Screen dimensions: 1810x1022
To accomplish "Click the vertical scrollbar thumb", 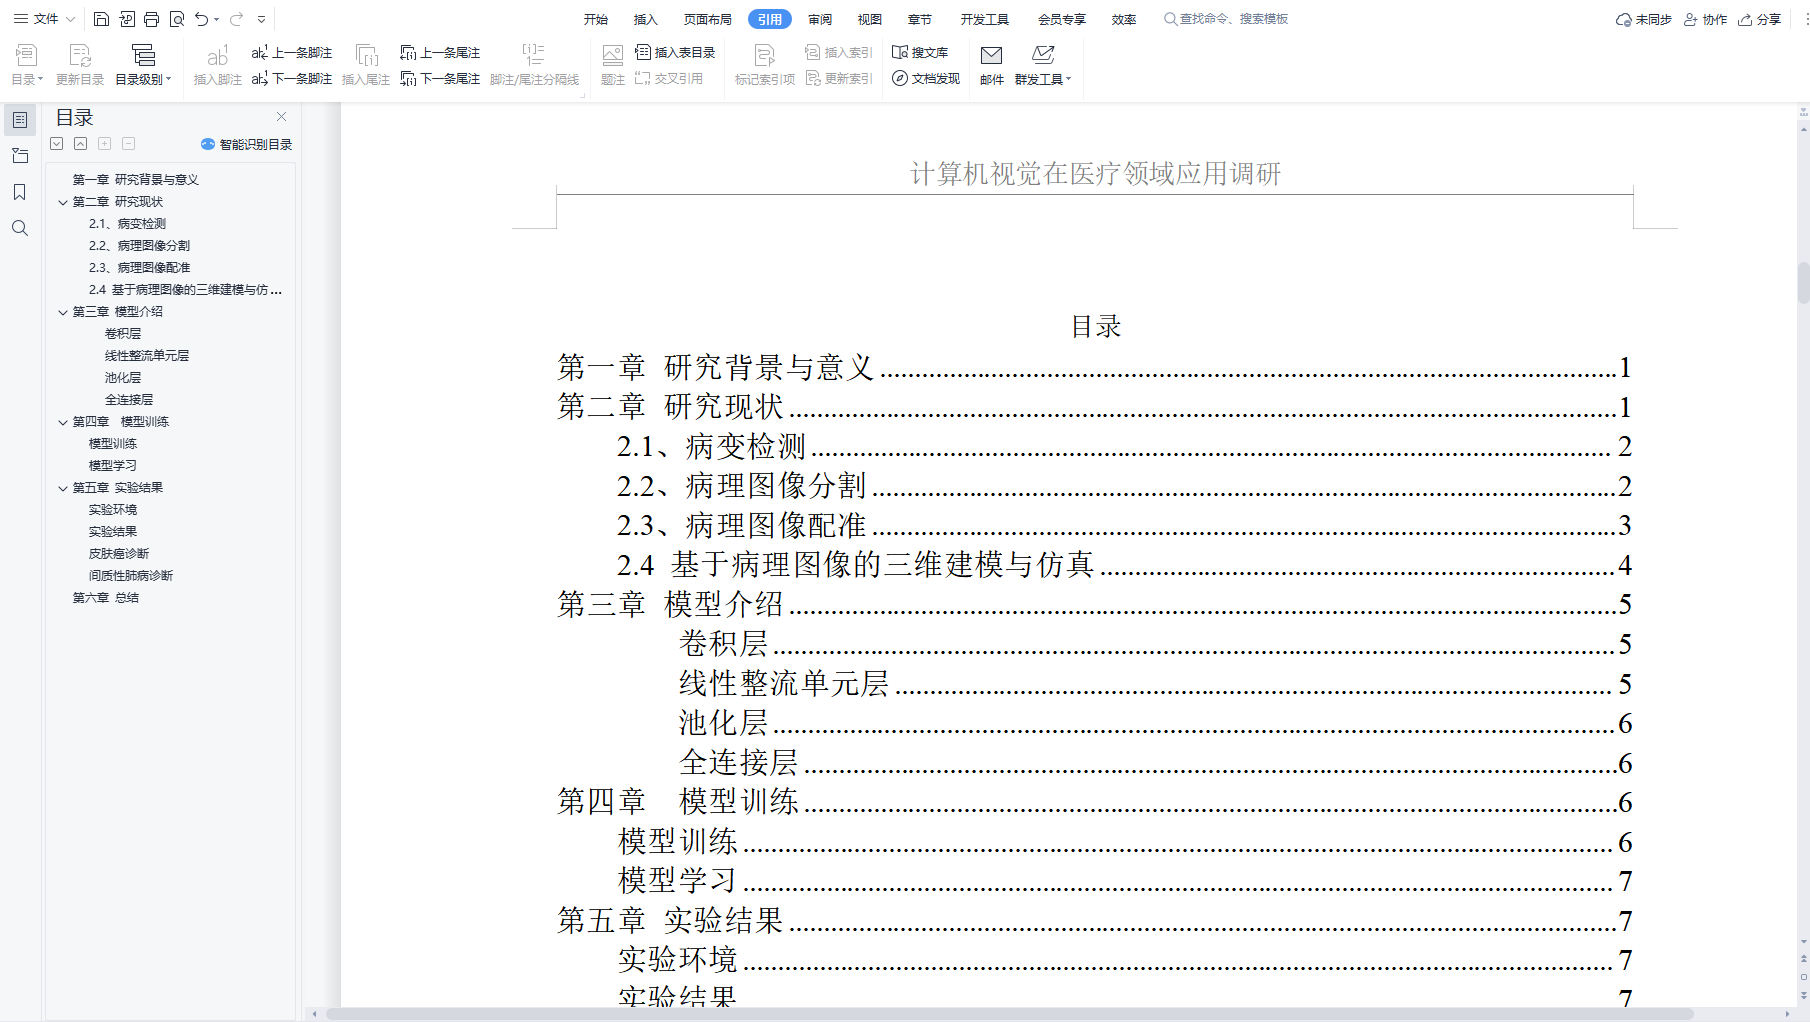I will [1803, 282].
